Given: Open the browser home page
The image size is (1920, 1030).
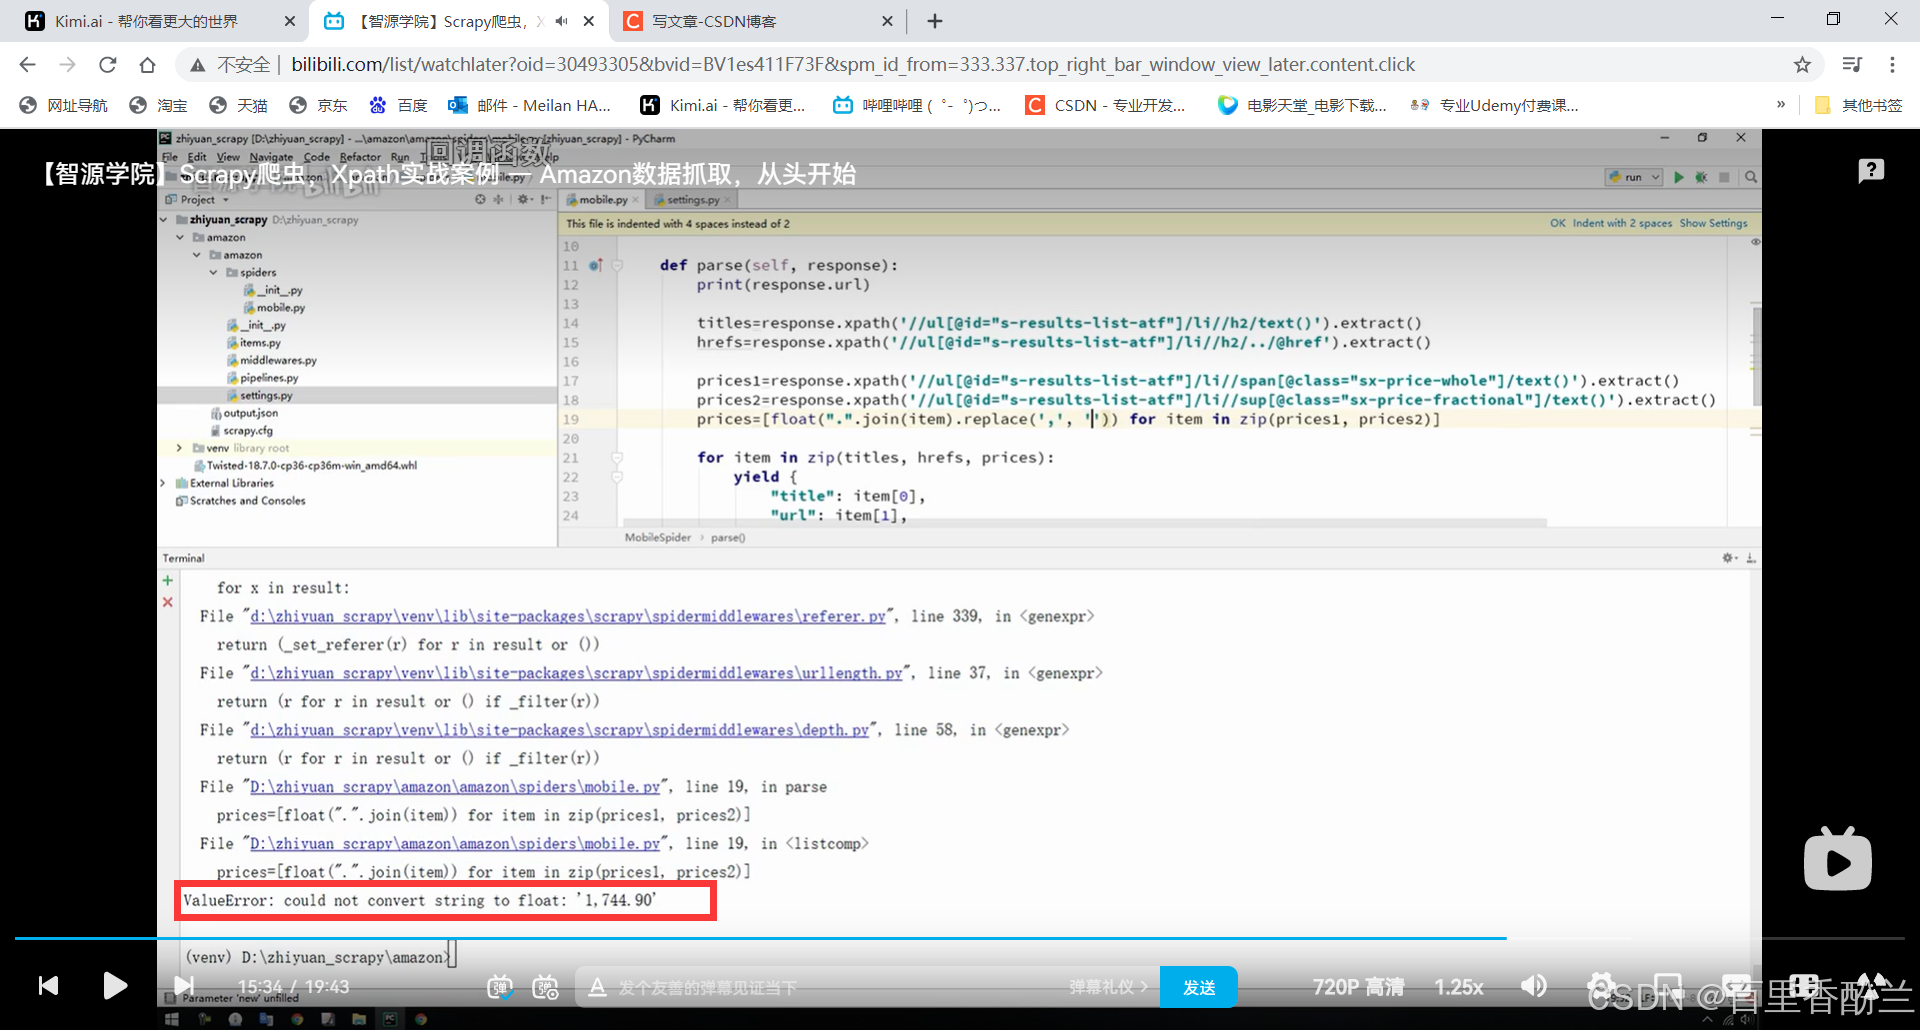Looking at the screenshot, I should coord(147,65).
